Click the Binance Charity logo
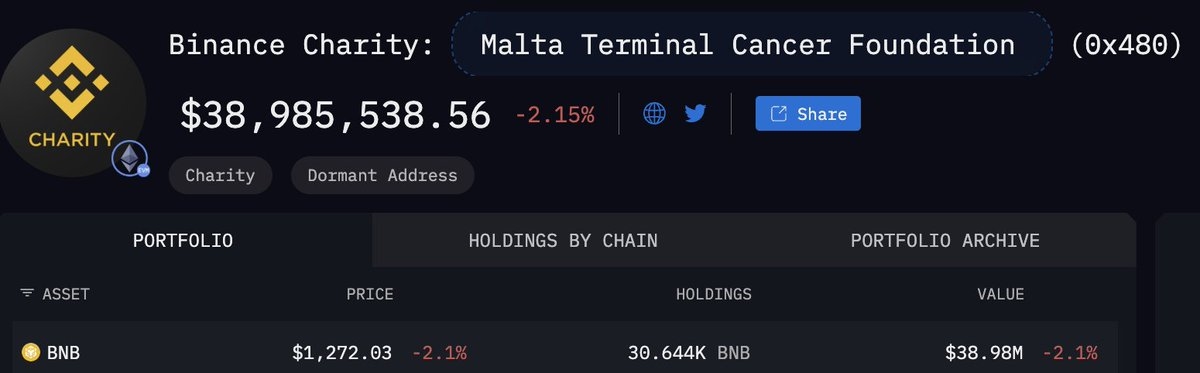The width and height of the screenshot is (1200, 373). click(x=70, y=101)
